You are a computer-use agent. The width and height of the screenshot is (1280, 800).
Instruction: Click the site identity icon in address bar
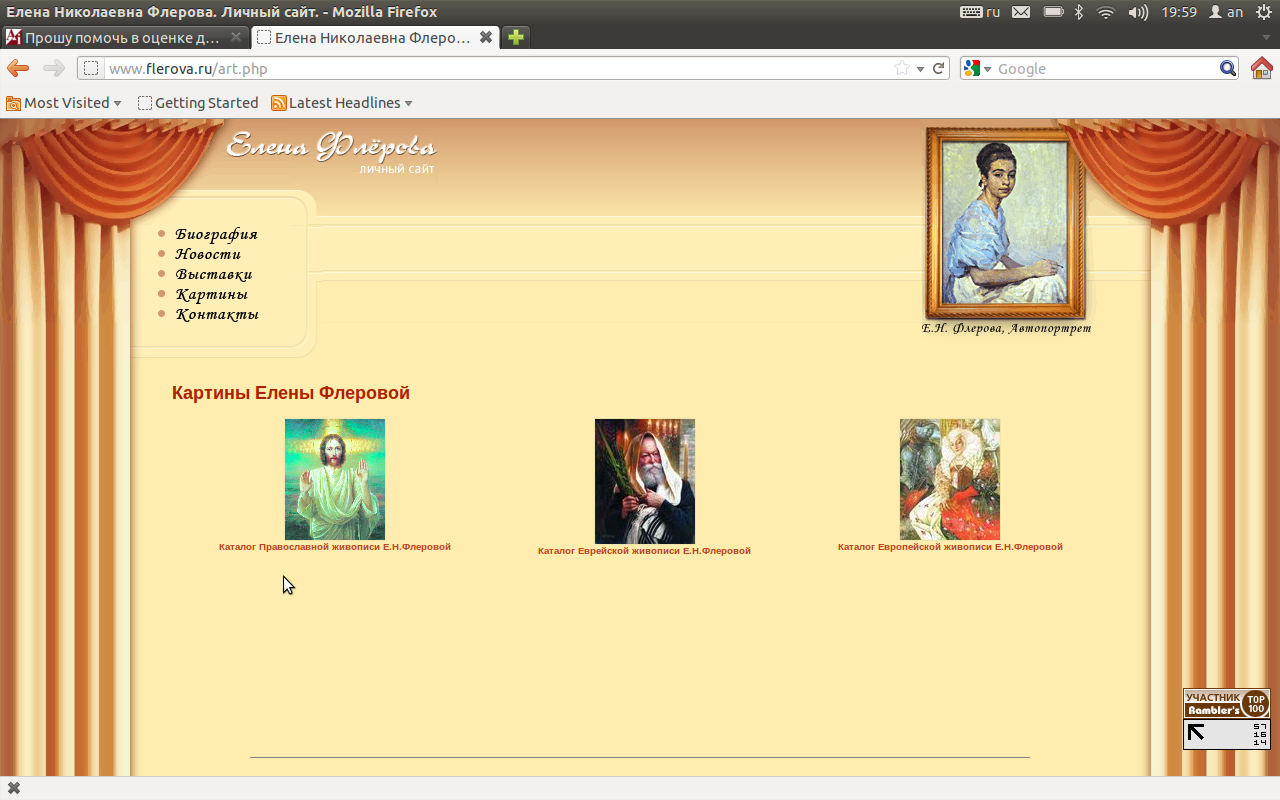point(91,68)
